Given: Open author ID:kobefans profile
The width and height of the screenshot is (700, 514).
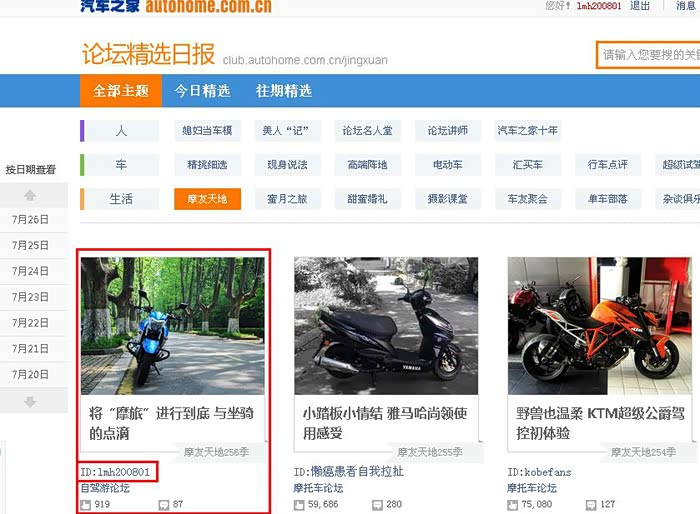Looking at the screenshot, I should [x=539, y=472].
